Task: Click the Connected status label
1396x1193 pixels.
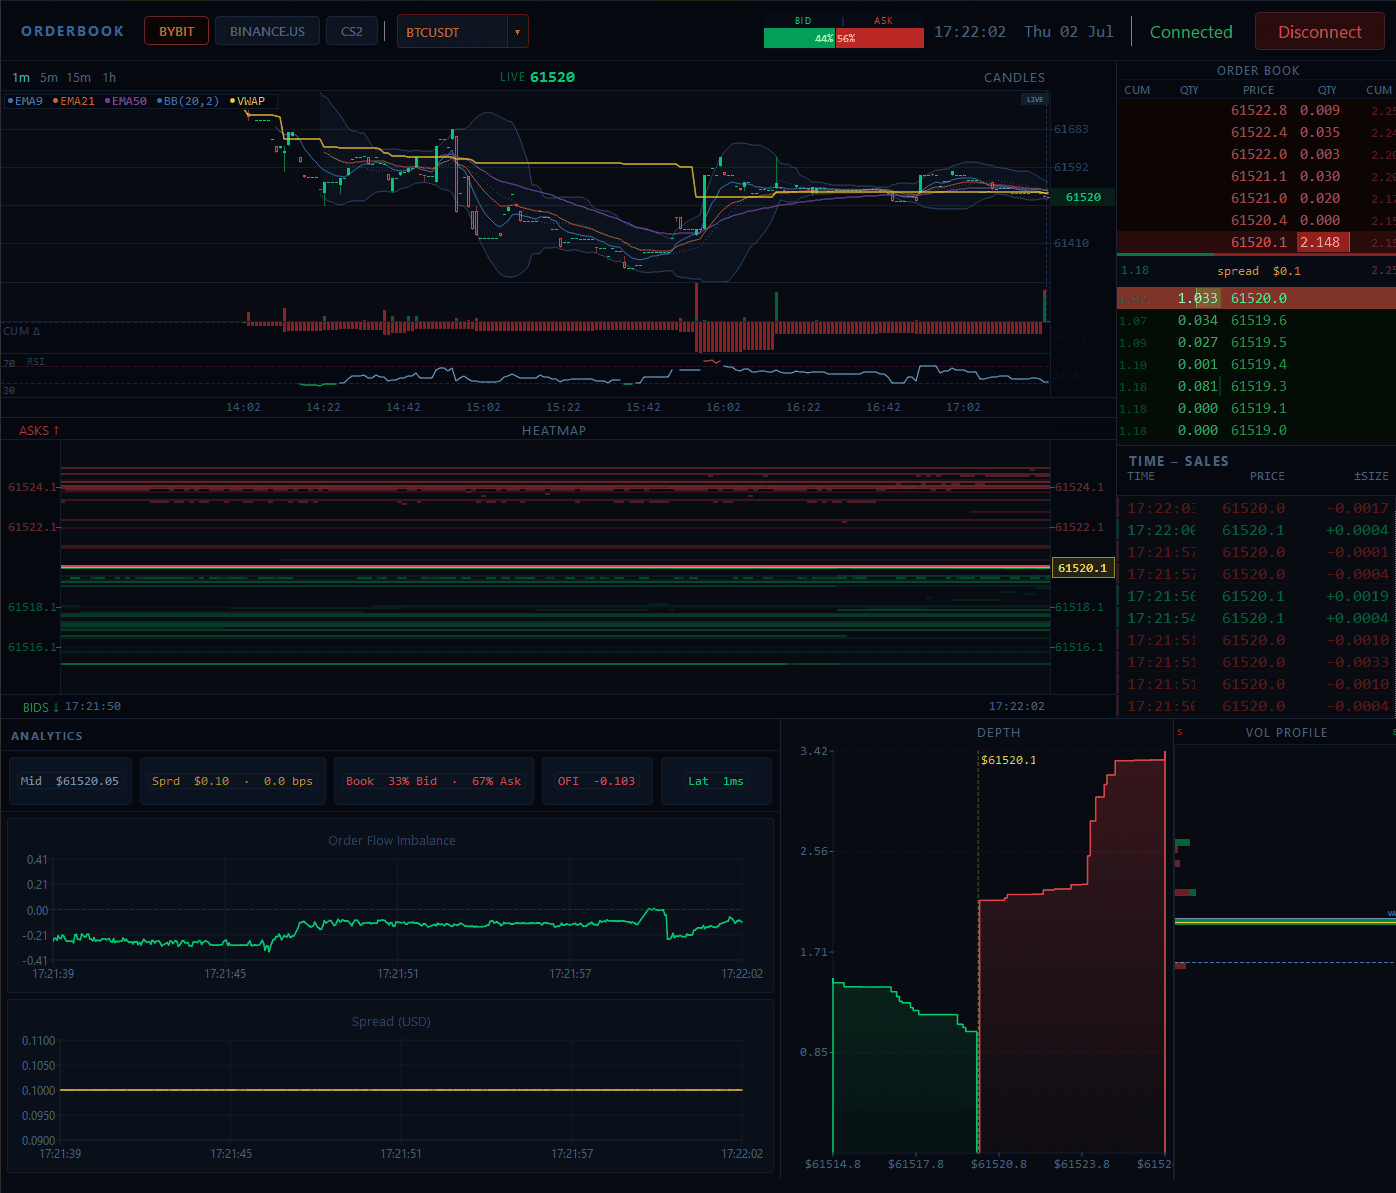Action: [x=1191, y=32]
